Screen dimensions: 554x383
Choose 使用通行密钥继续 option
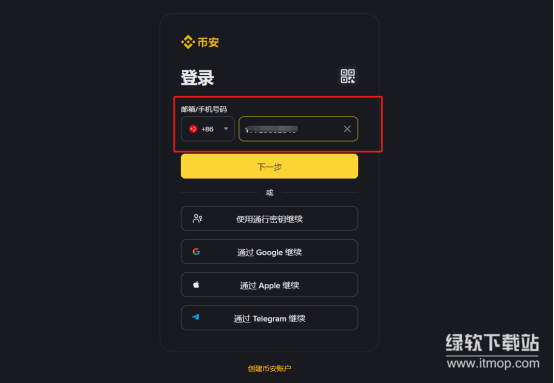269,219
